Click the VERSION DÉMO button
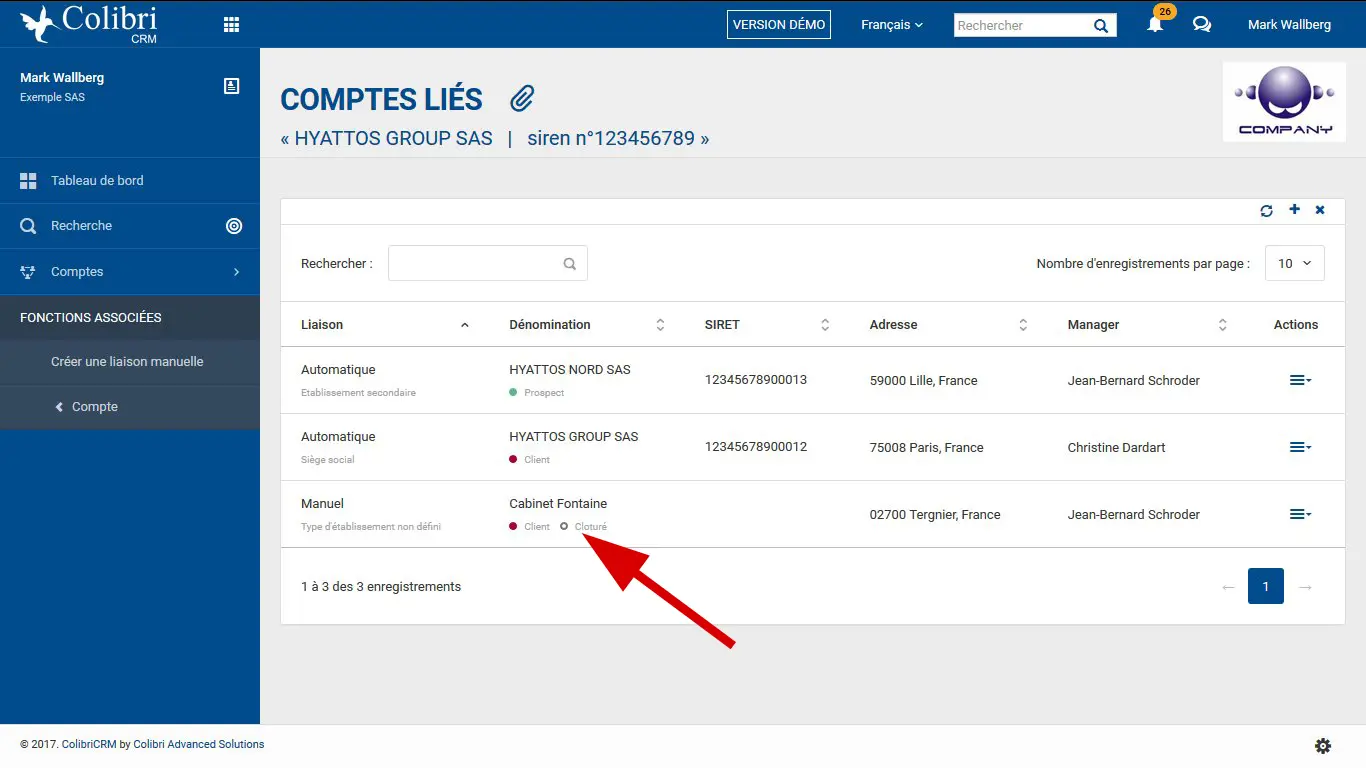The height and width of the screenshot is (768, 1366). (779, 25)
